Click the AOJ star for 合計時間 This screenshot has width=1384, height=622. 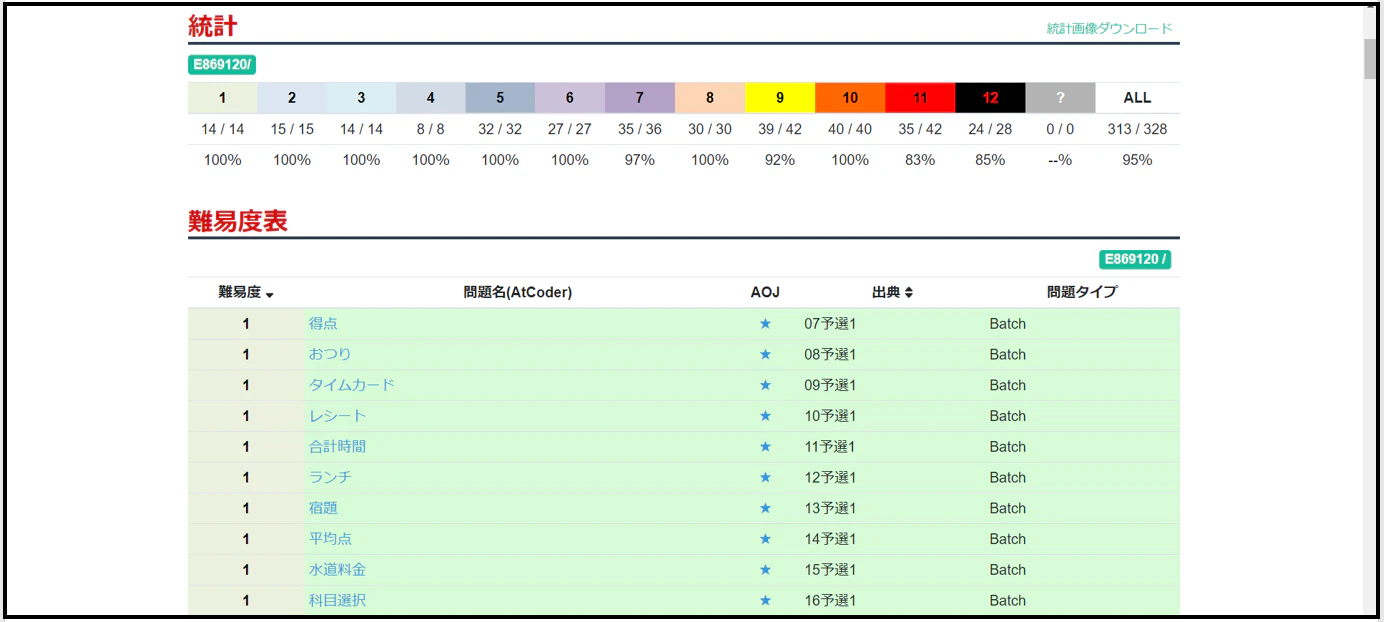pyautogui.click(x=765, y=447)
